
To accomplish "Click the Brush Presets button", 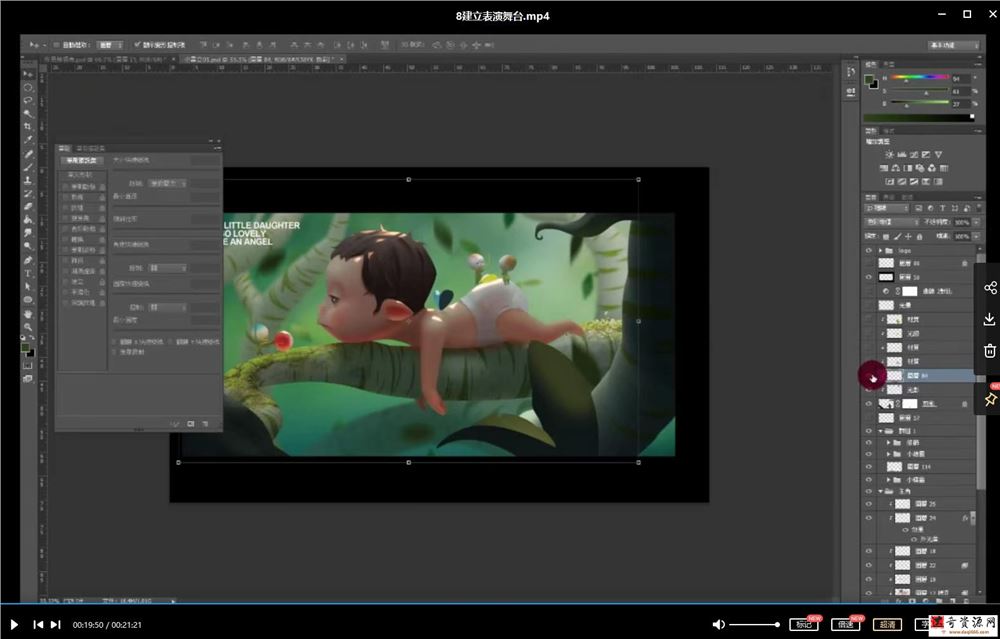I will [x=82, y=160].
